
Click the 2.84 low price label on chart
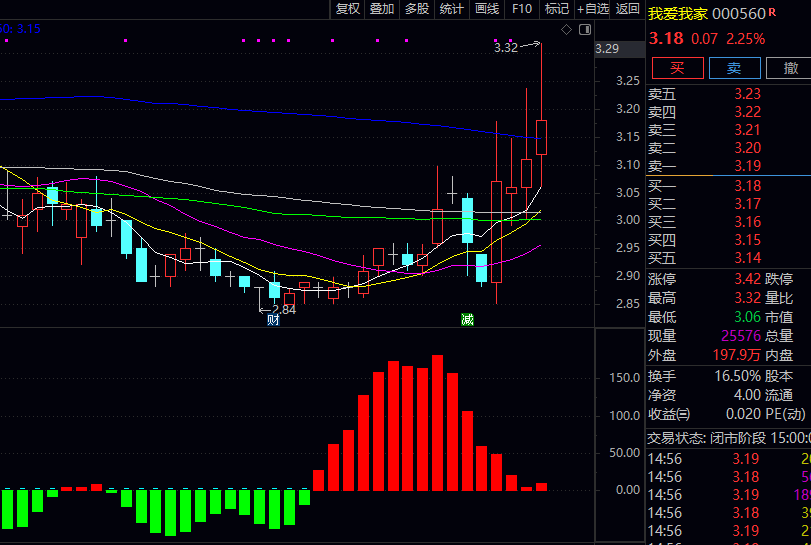point(284,310)
